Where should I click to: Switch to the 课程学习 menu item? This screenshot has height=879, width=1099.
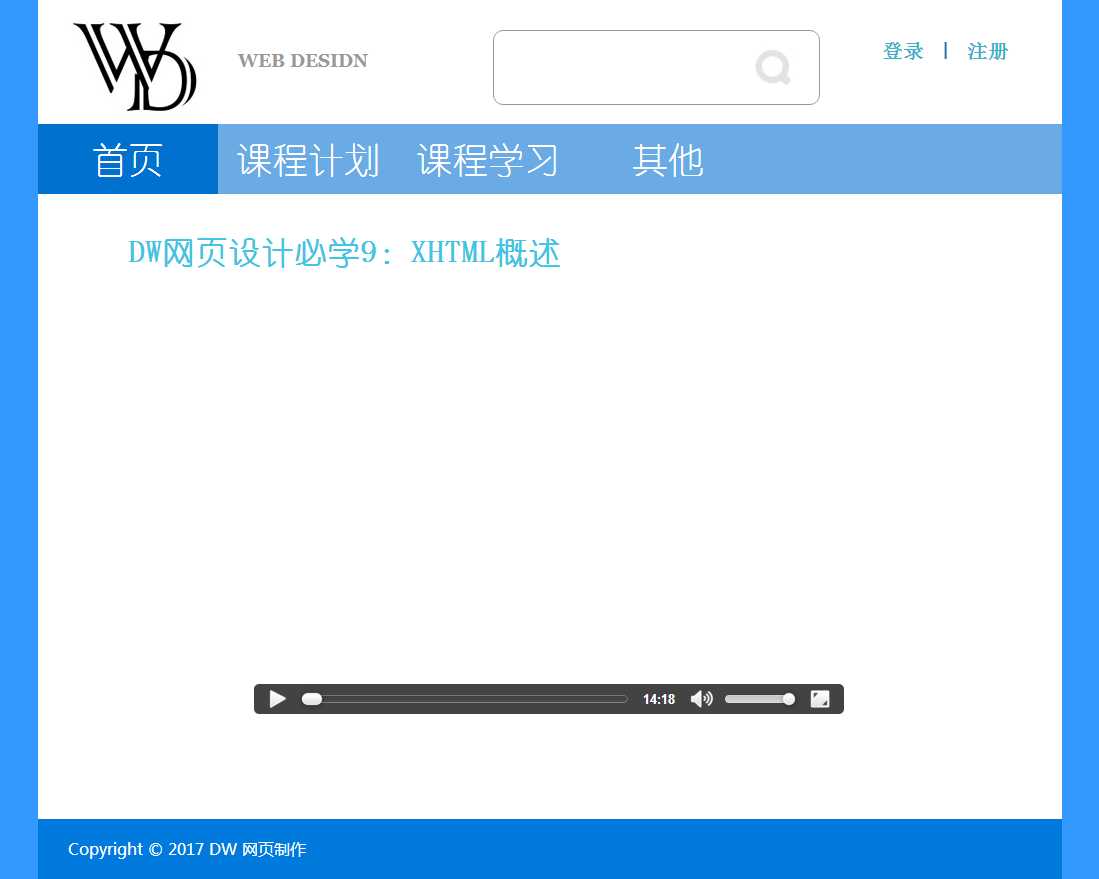[x=488, y=160]
